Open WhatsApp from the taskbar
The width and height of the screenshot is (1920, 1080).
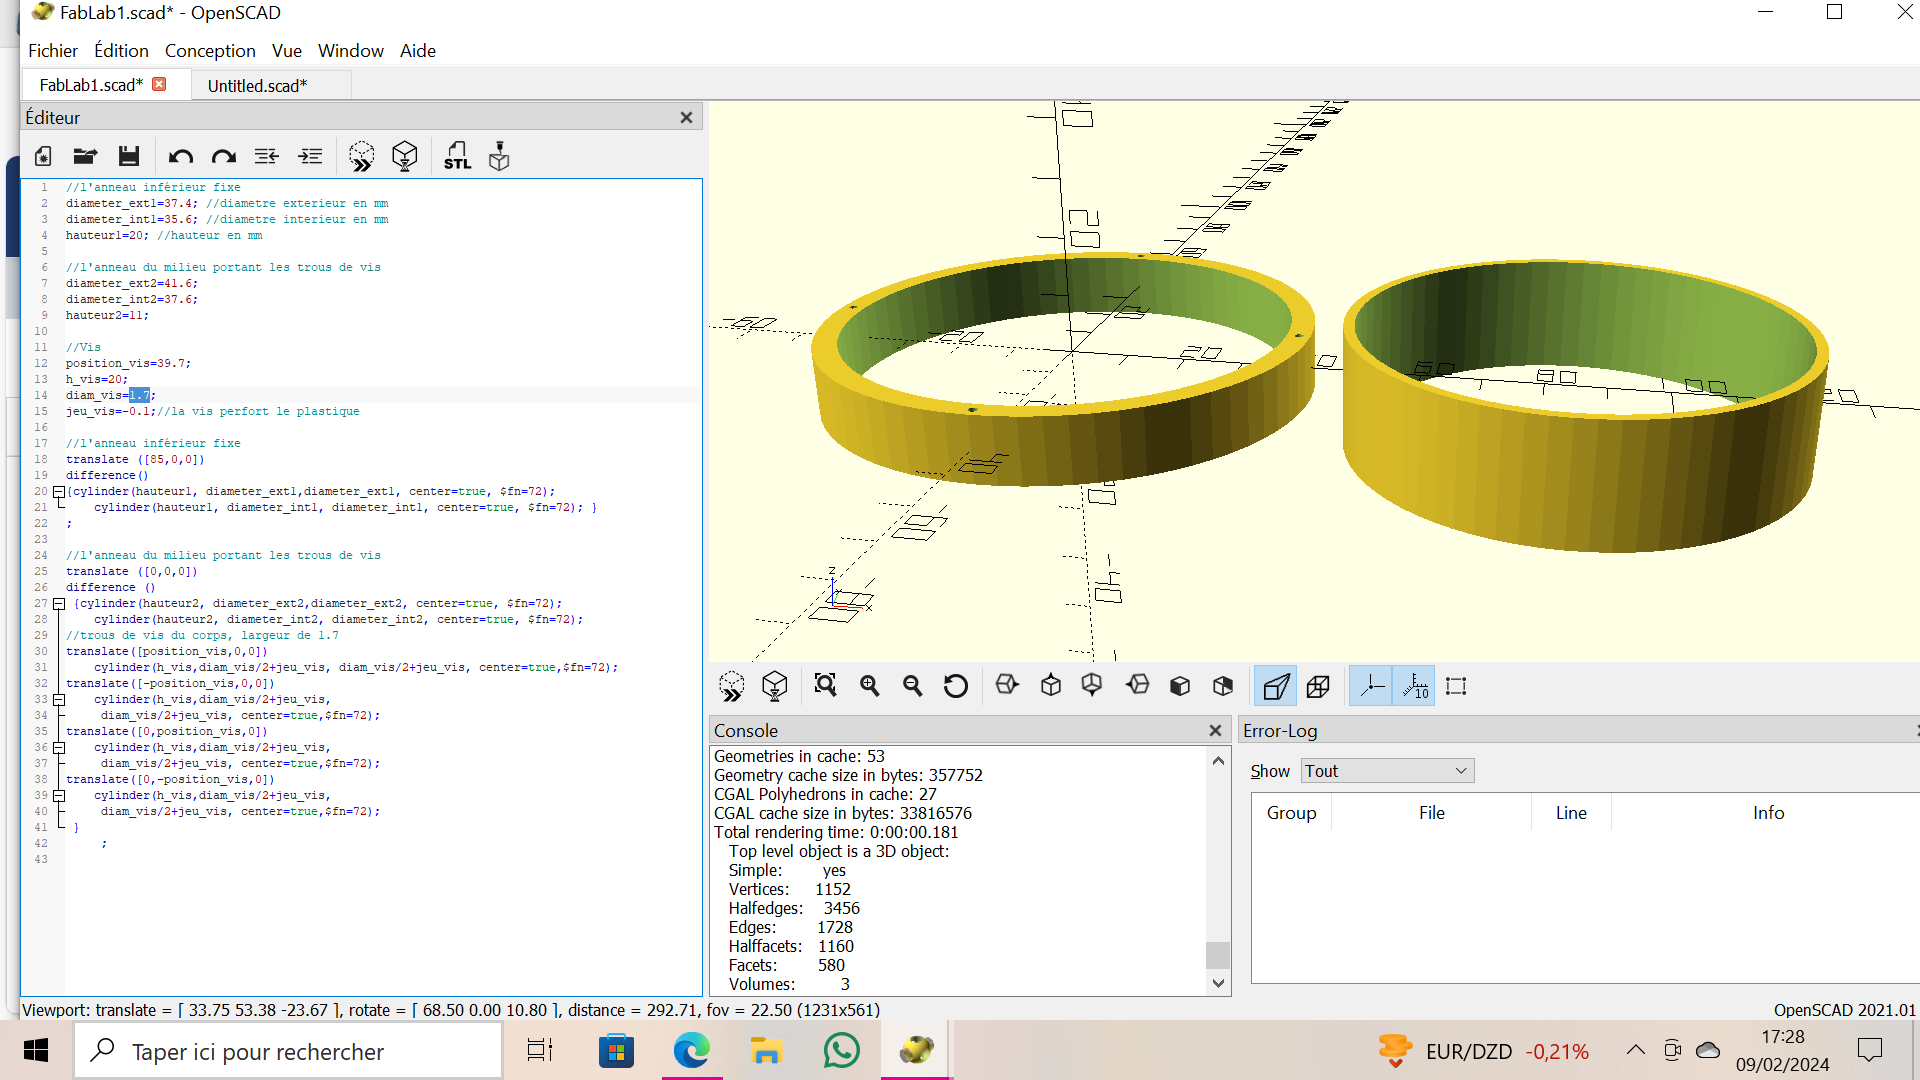841,1051
